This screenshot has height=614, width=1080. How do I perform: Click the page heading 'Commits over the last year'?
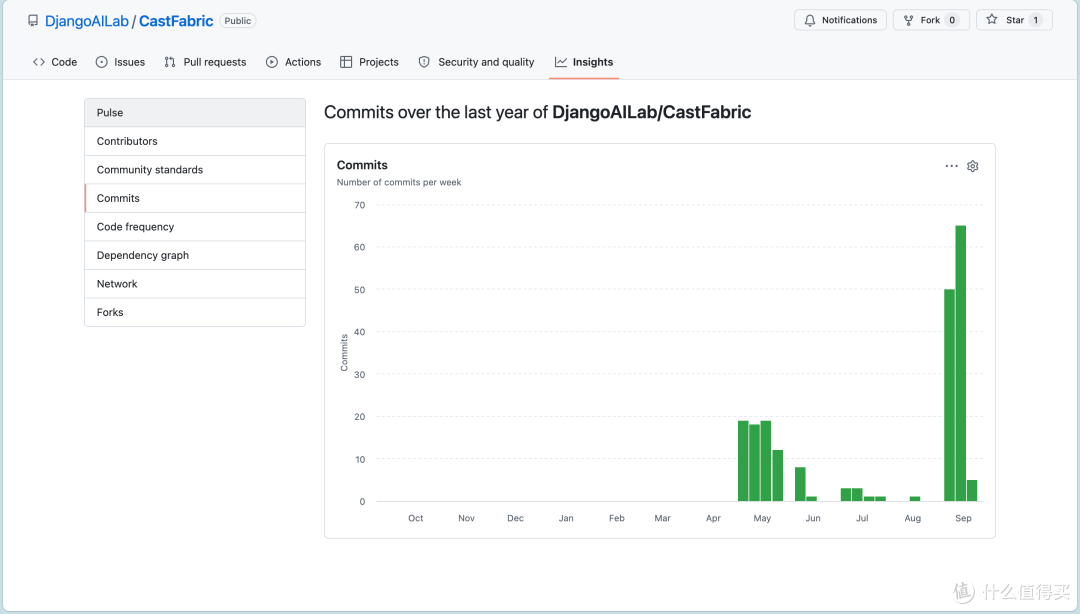[537, 112]
